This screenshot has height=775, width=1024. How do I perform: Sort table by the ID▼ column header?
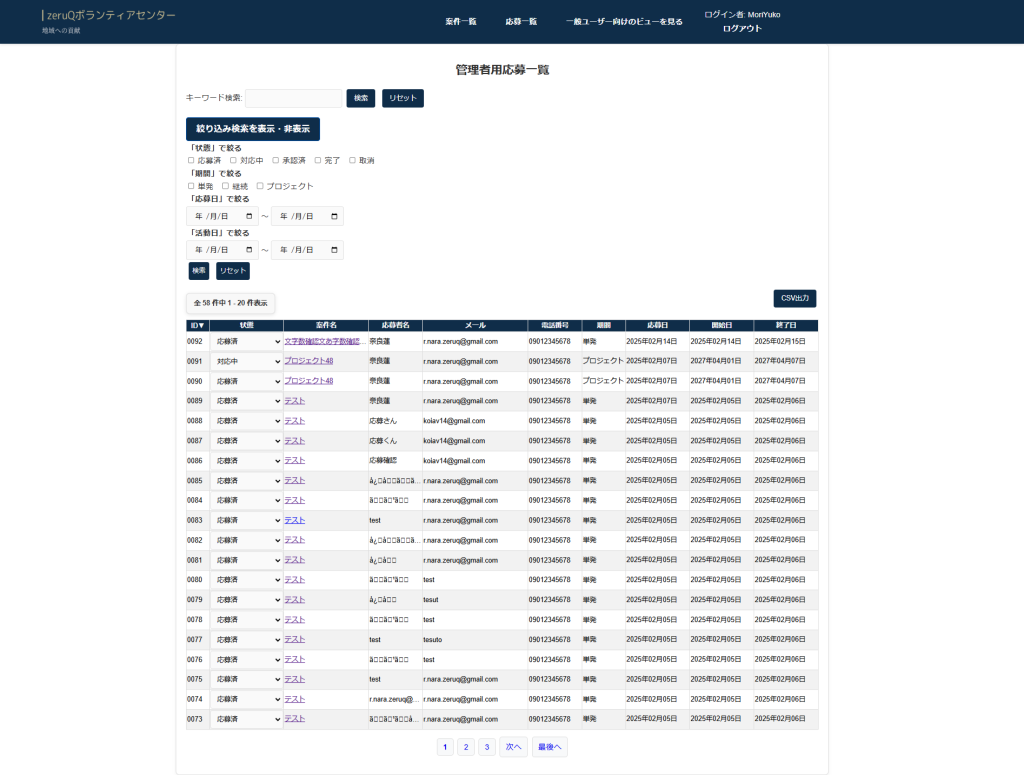pyautogui.click(x=197, y=325)
